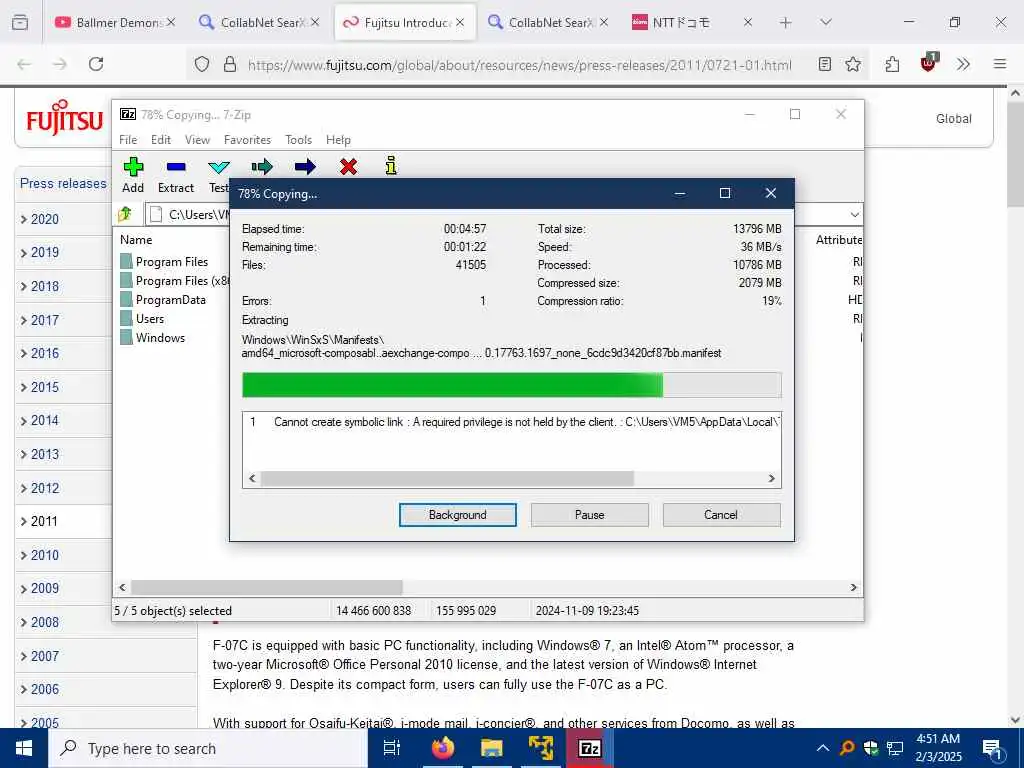Click the error list horizontal scrollbar
The image size is (1024, 768).
pos(447,479)
